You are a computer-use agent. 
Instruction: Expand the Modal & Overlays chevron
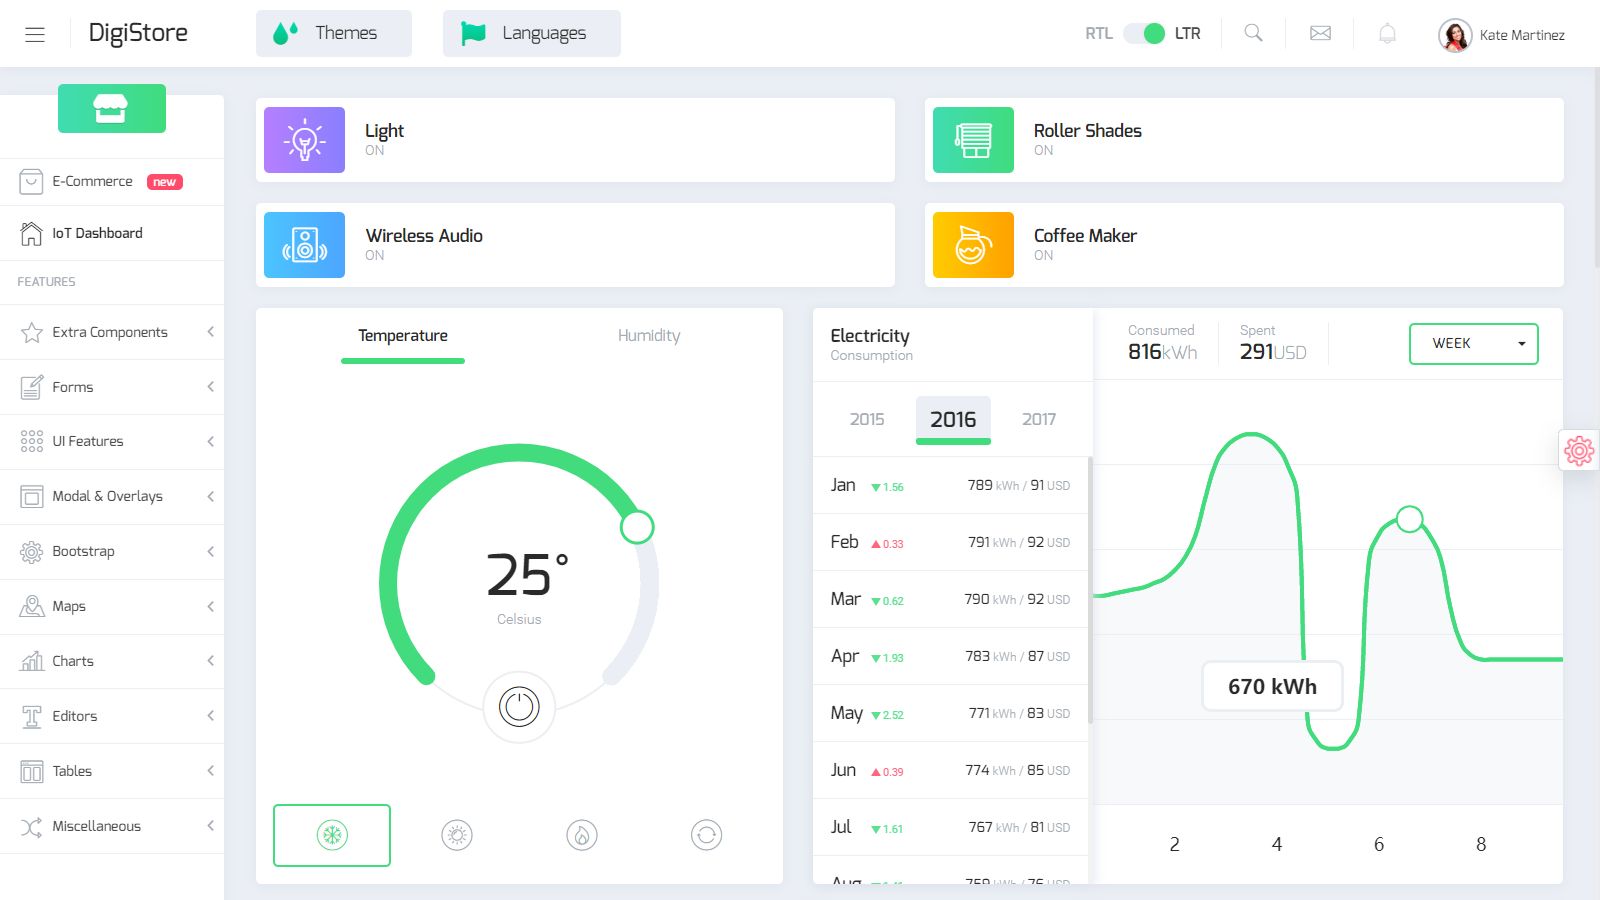210,496
